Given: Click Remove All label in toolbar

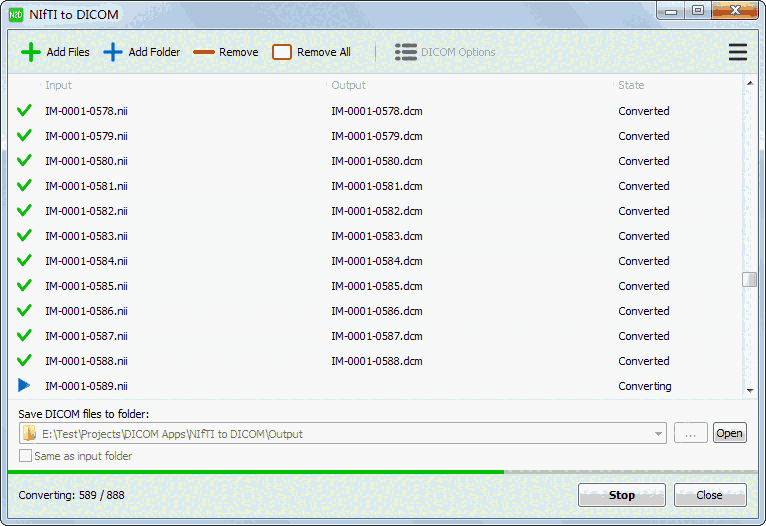Looking at the screenshot, I should [x=323, y=52].
